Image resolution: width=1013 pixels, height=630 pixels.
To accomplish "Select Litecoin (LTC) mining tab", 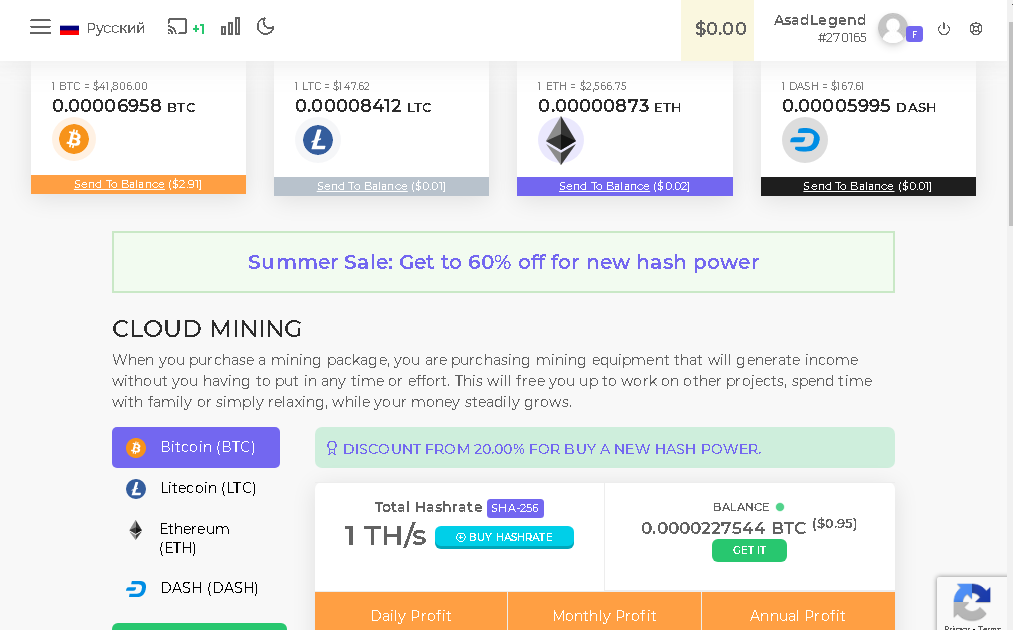I will pyautogui.click(x=196, y=488).
